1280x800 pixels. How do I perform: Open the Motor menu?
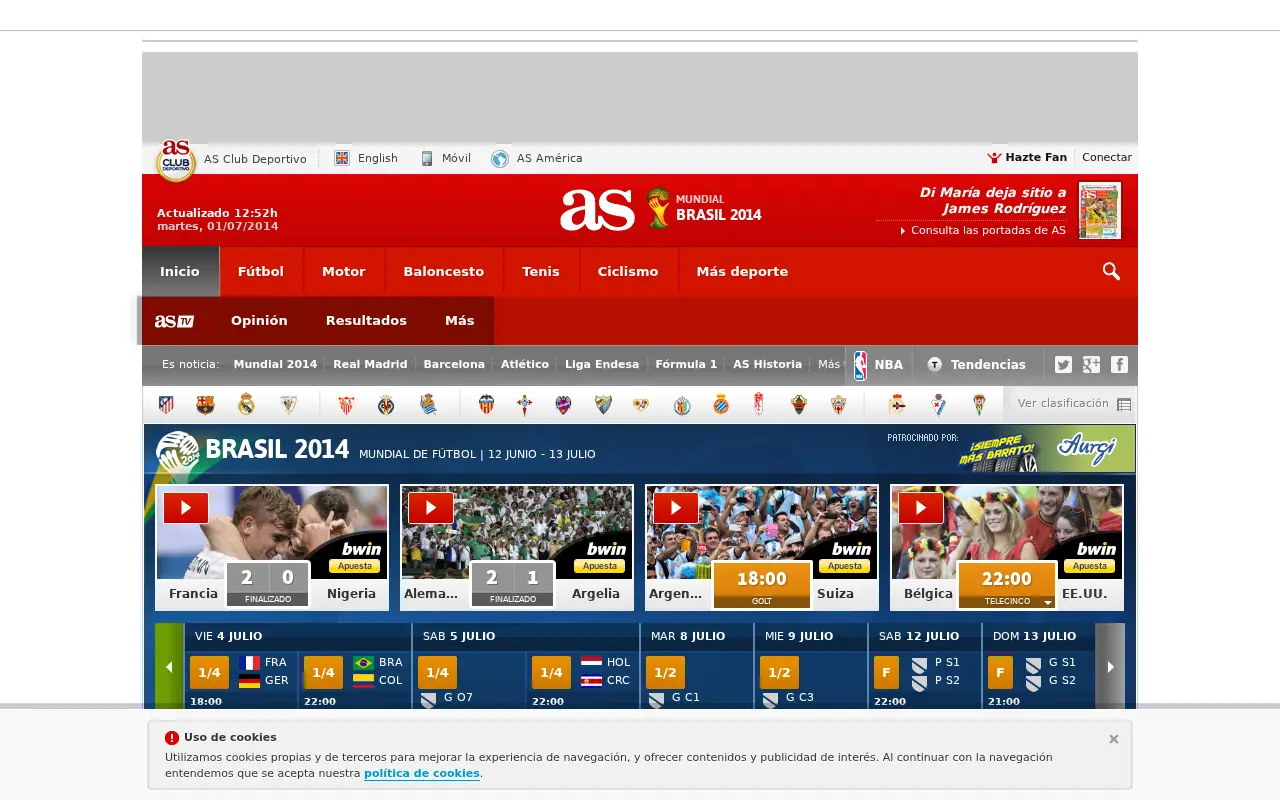point(344,271)
